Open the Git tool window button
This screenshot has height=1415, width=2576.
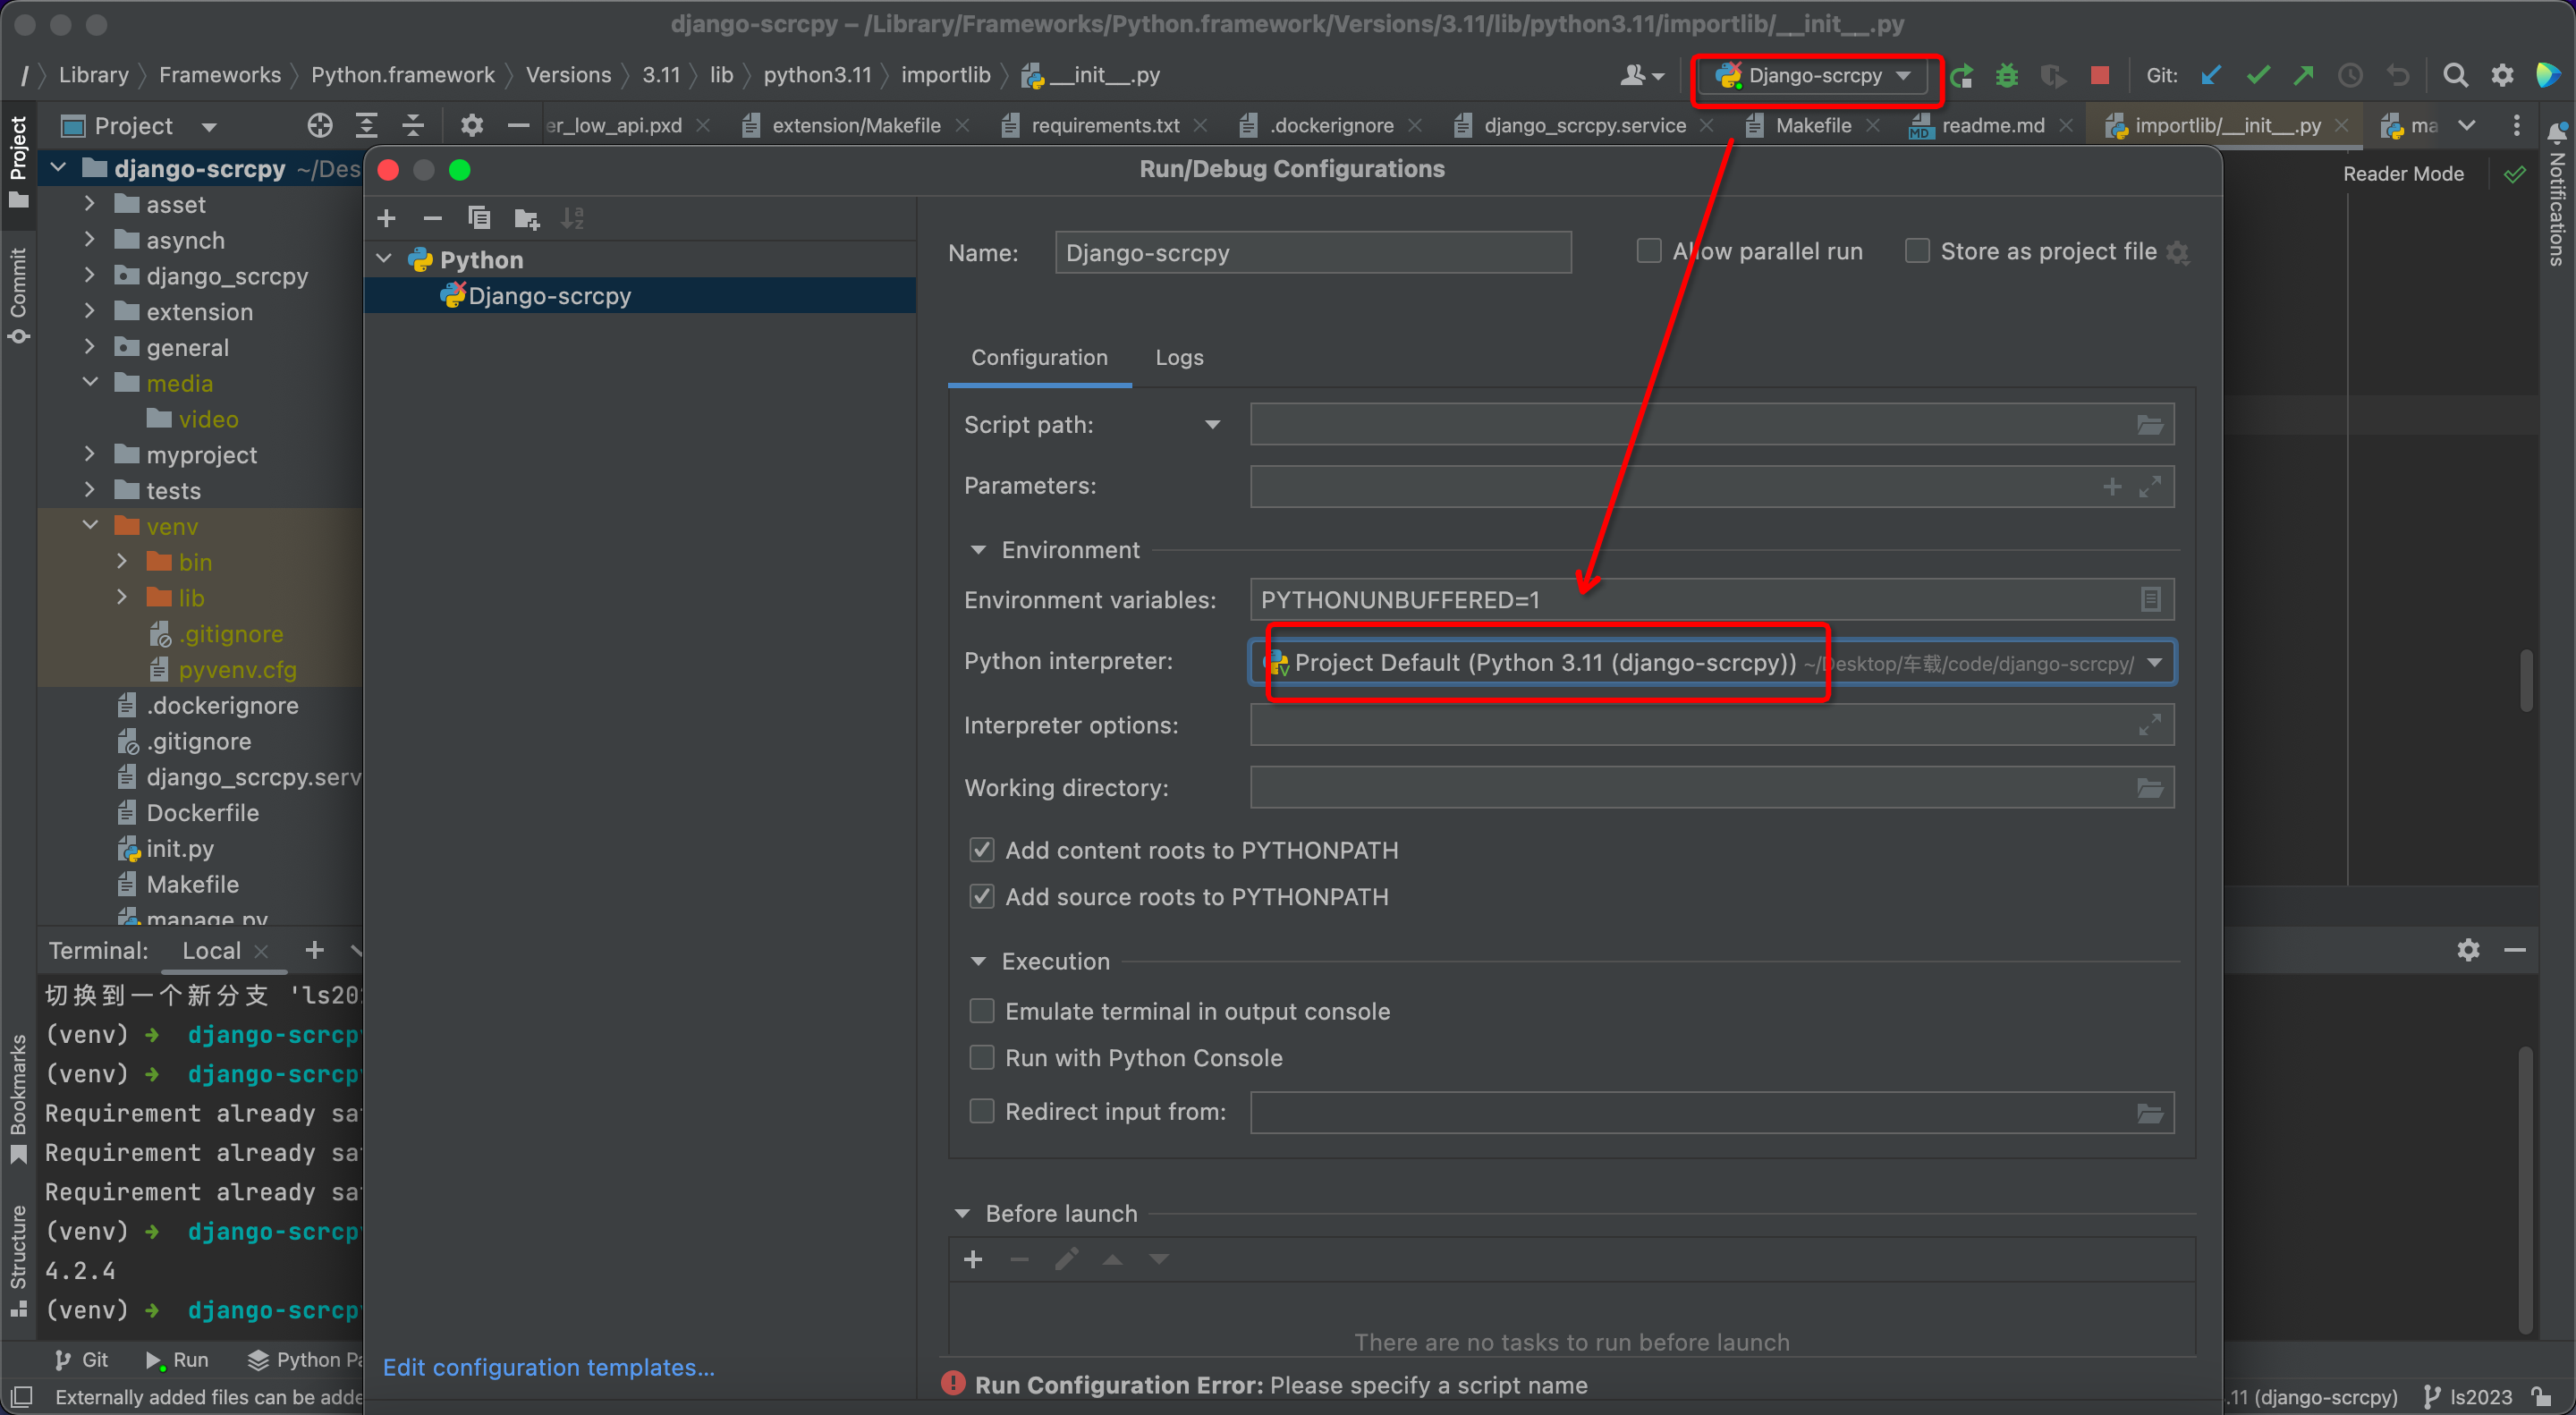(x=82, y=1360)
